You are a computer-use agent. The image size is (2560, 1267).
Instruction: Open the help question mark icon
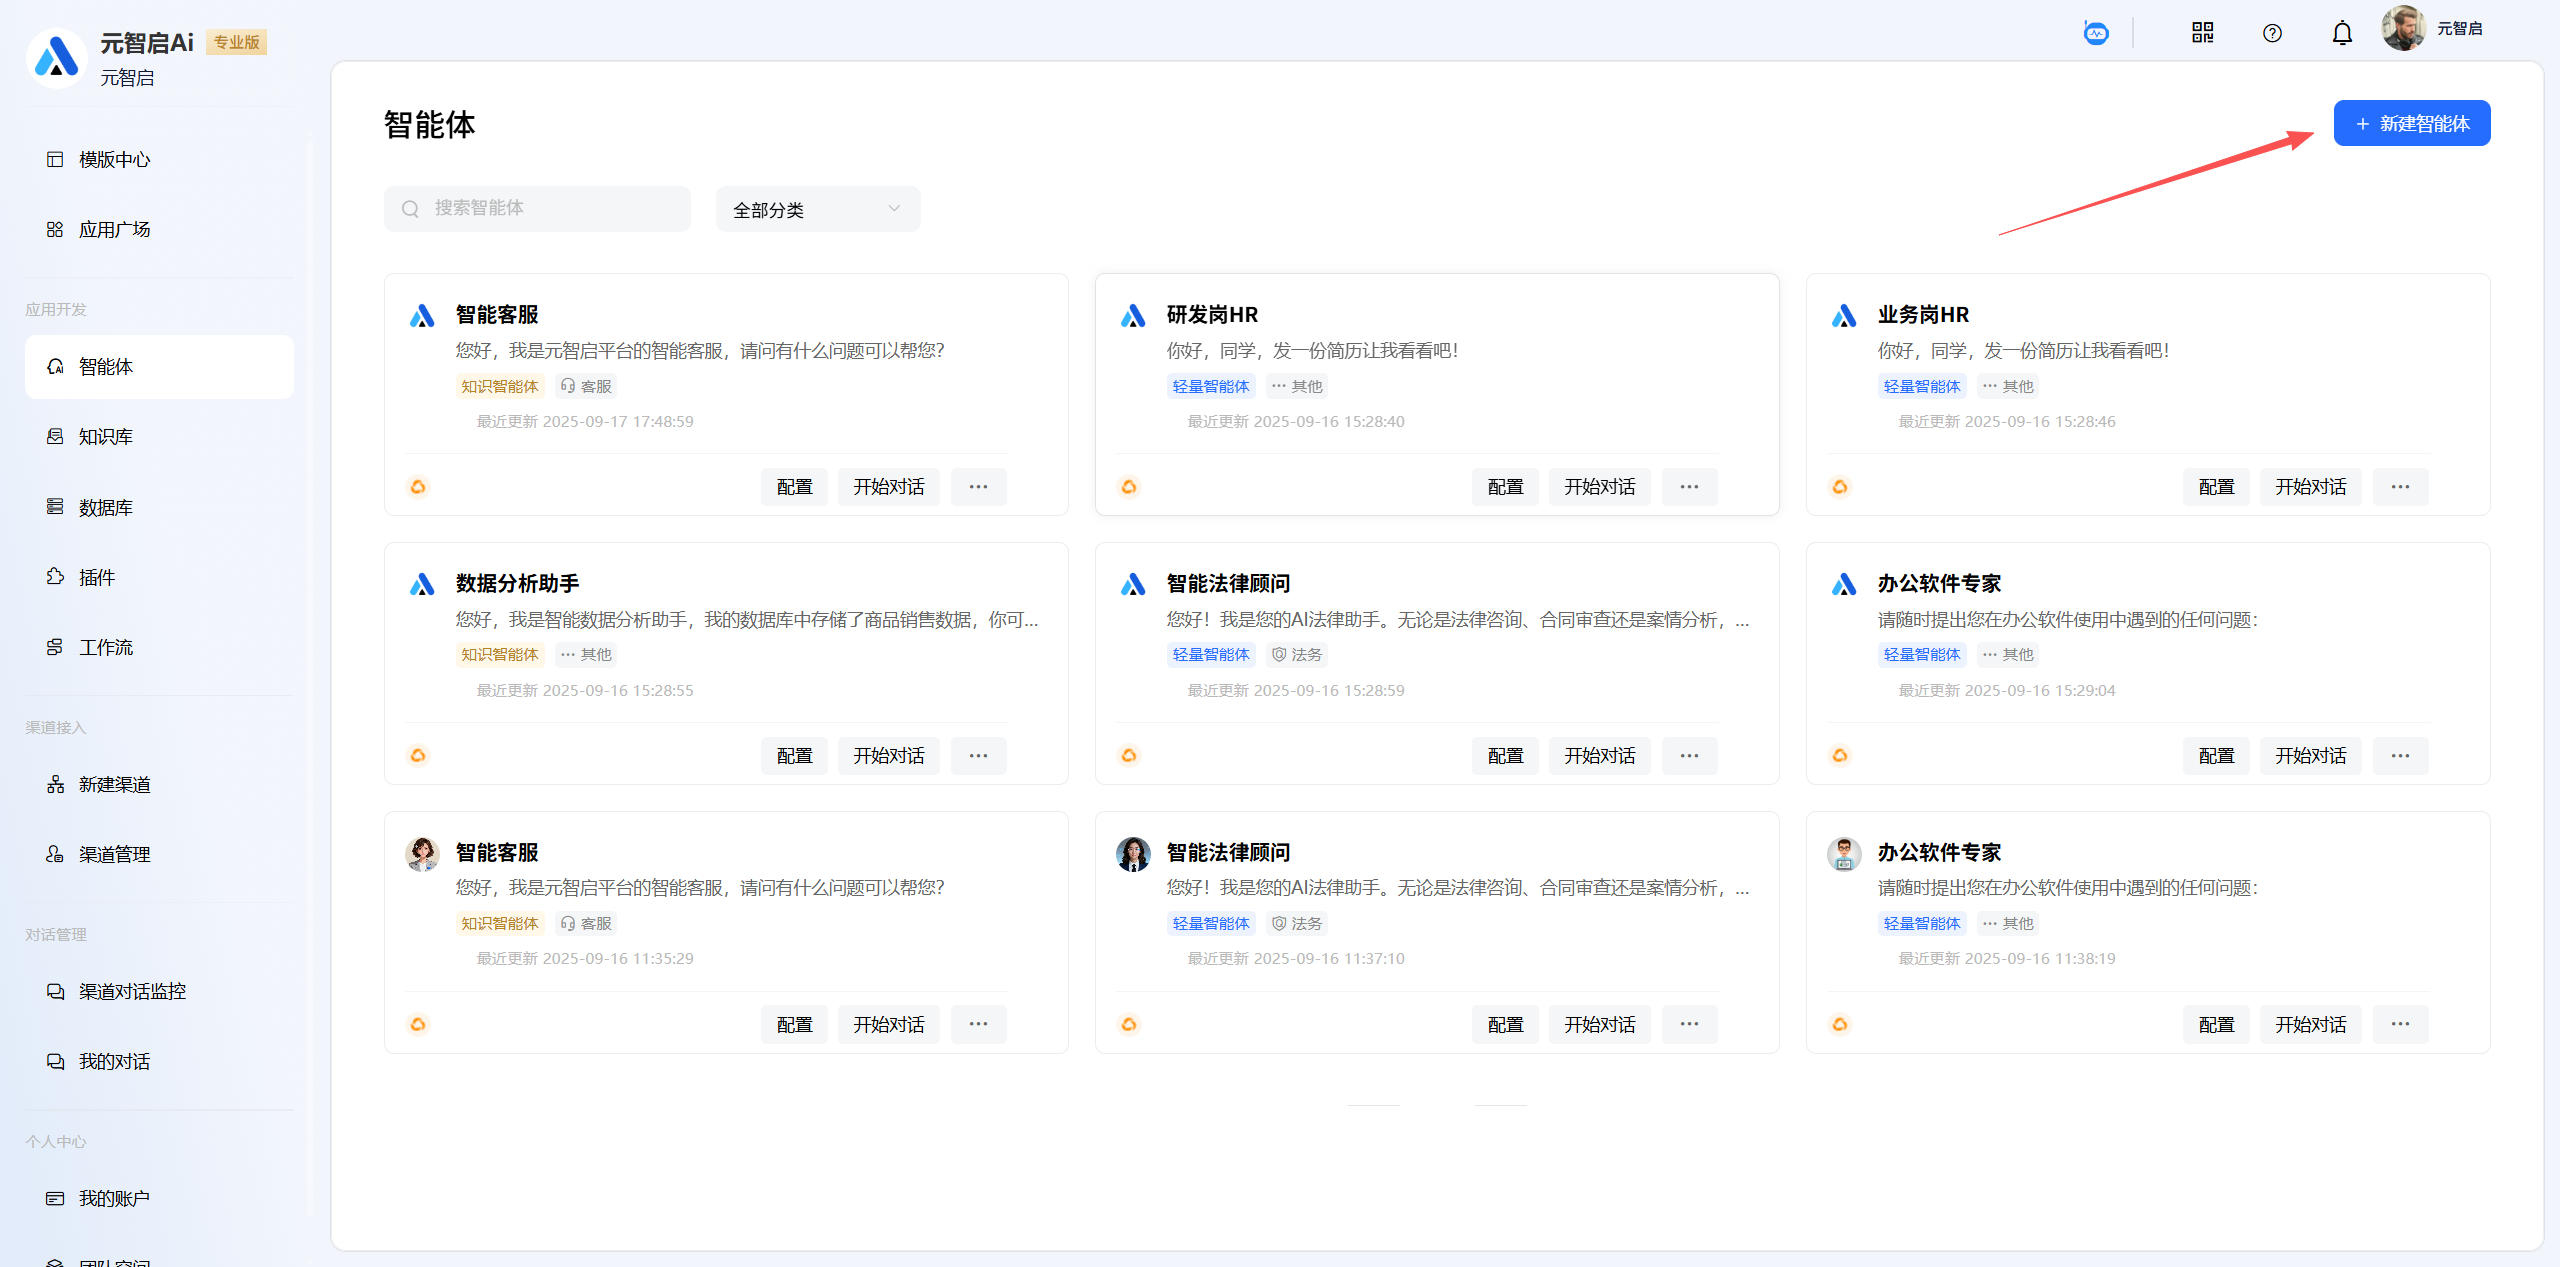point(2272,33)
